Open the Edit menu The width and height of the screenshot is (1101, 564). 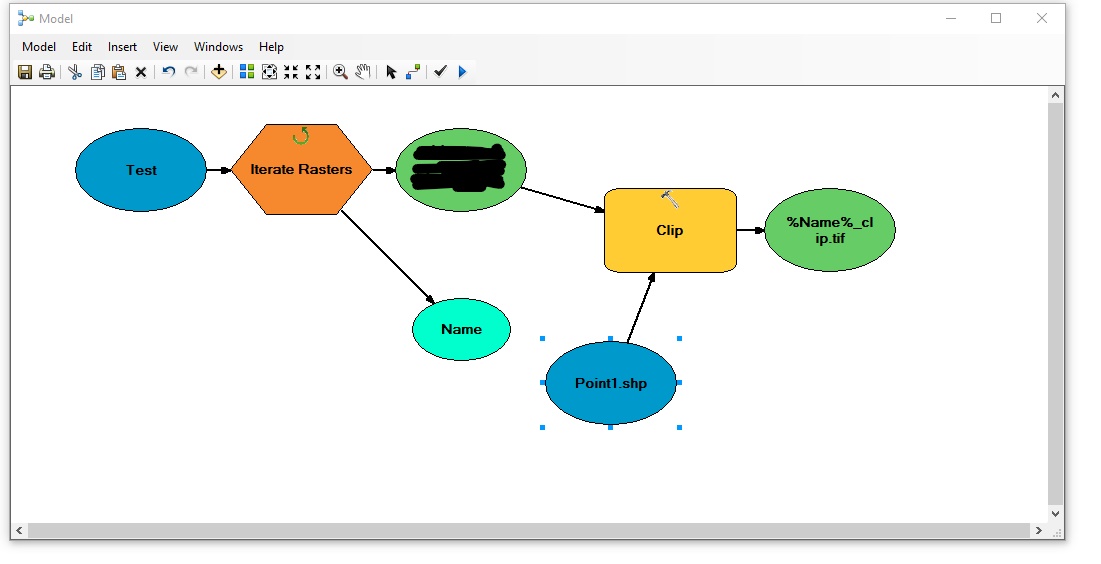tap(81, 47)
